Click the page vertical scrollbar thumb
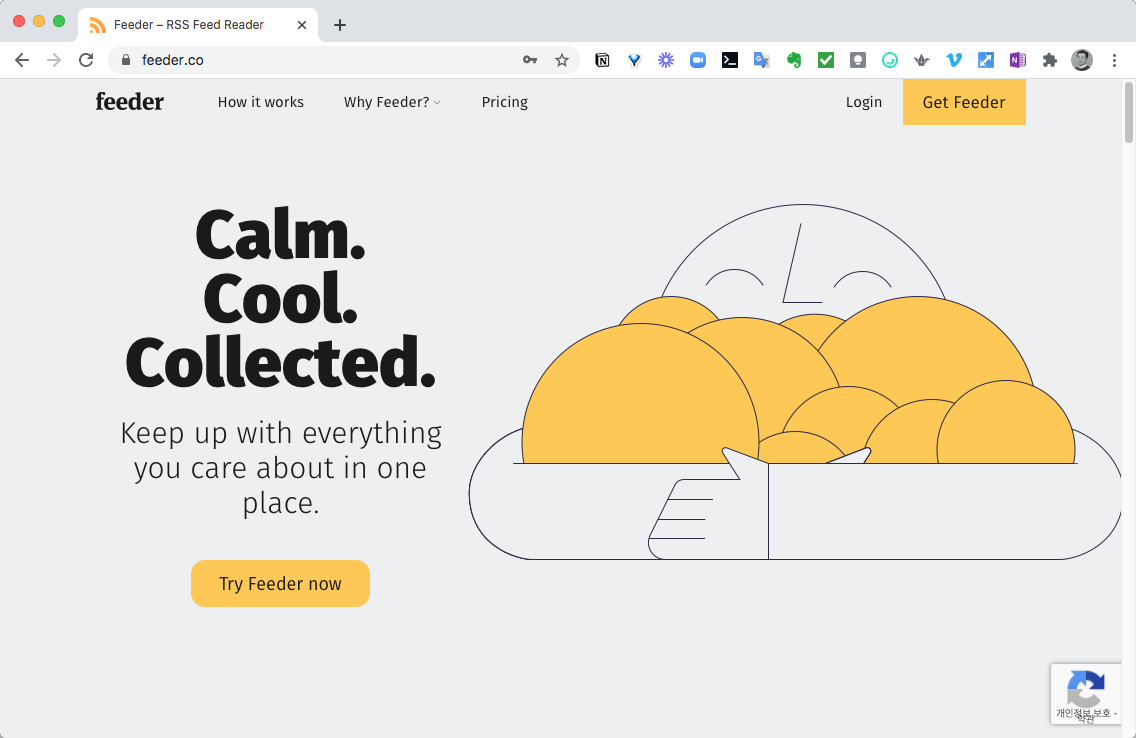The height and width of the screenshot is (738, 1136). 1128,112
